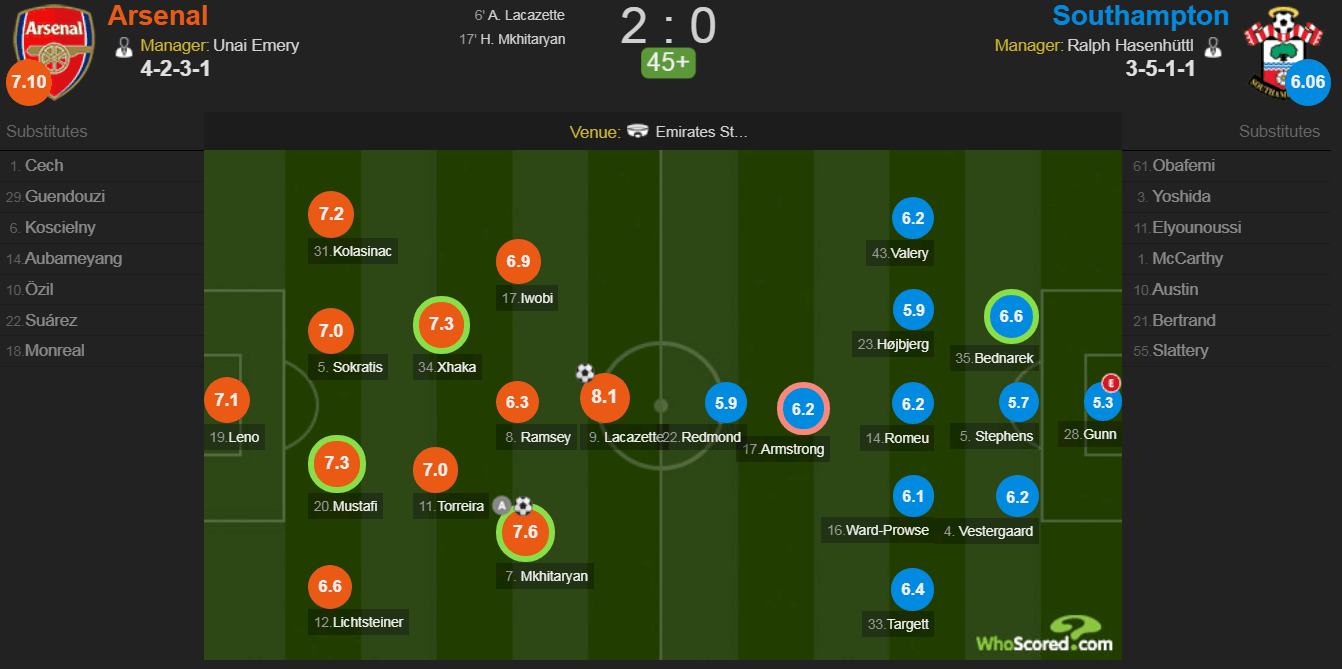The height and width of the screenshot is (669, 1343).
Task: Click the manager icon beside Ralph Hasenhüttl
Action: click(x=1213, y=46)
